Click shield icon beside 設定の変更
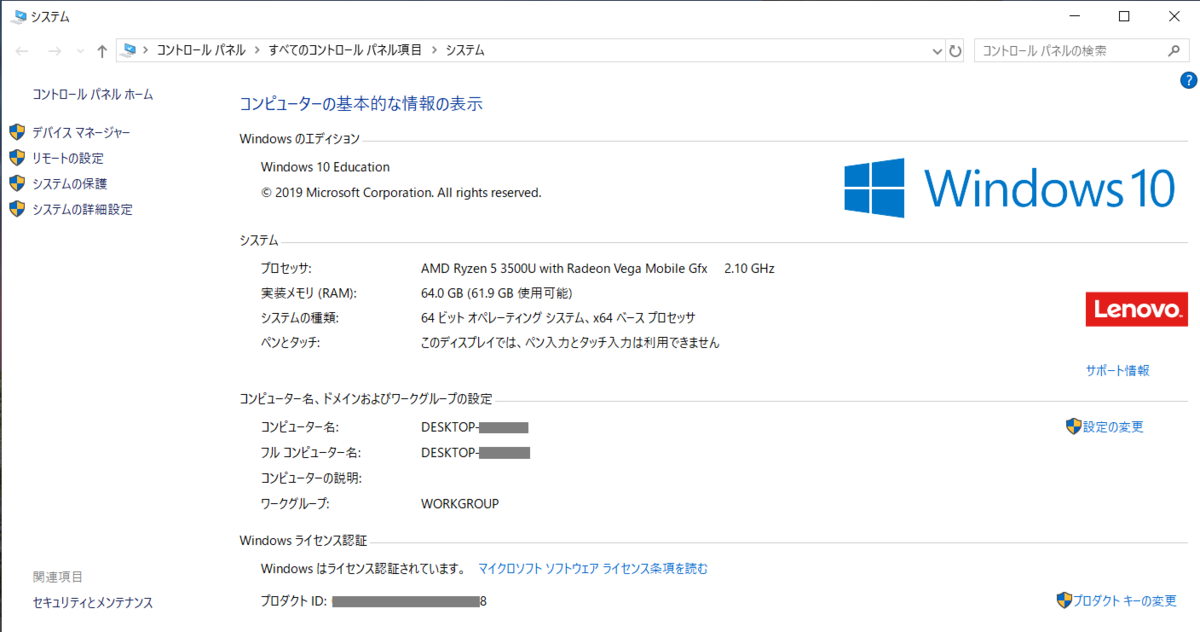This screenshot has height=632, width=1200. (1074, 426)
